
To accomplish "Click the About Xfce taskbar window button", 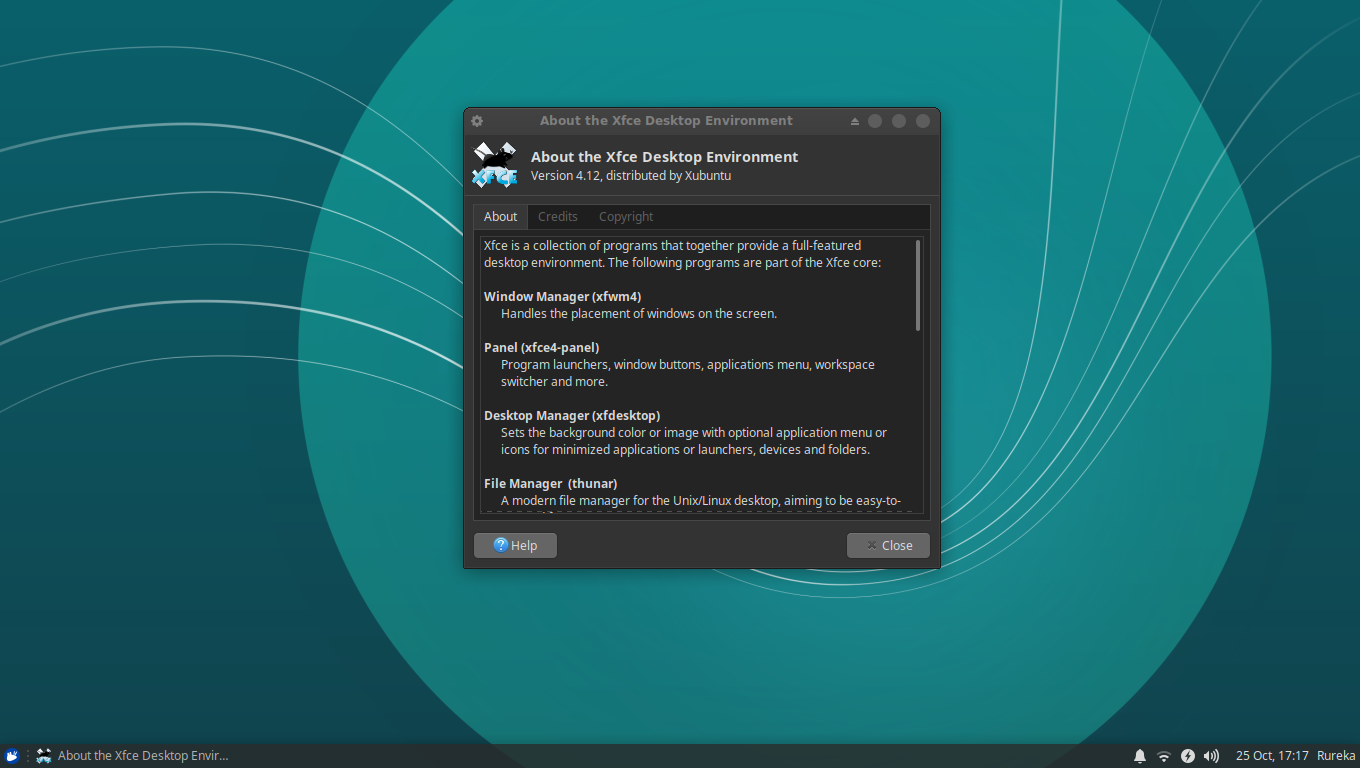I will coord(133,756).
